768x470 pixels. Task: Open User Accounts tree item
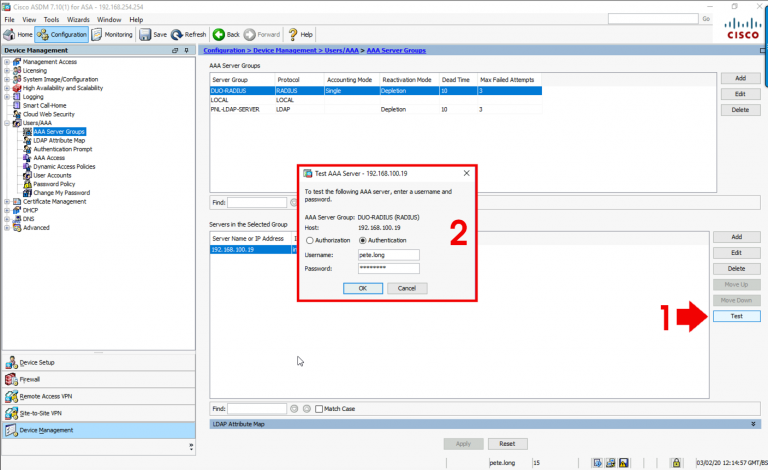[52, 175]
